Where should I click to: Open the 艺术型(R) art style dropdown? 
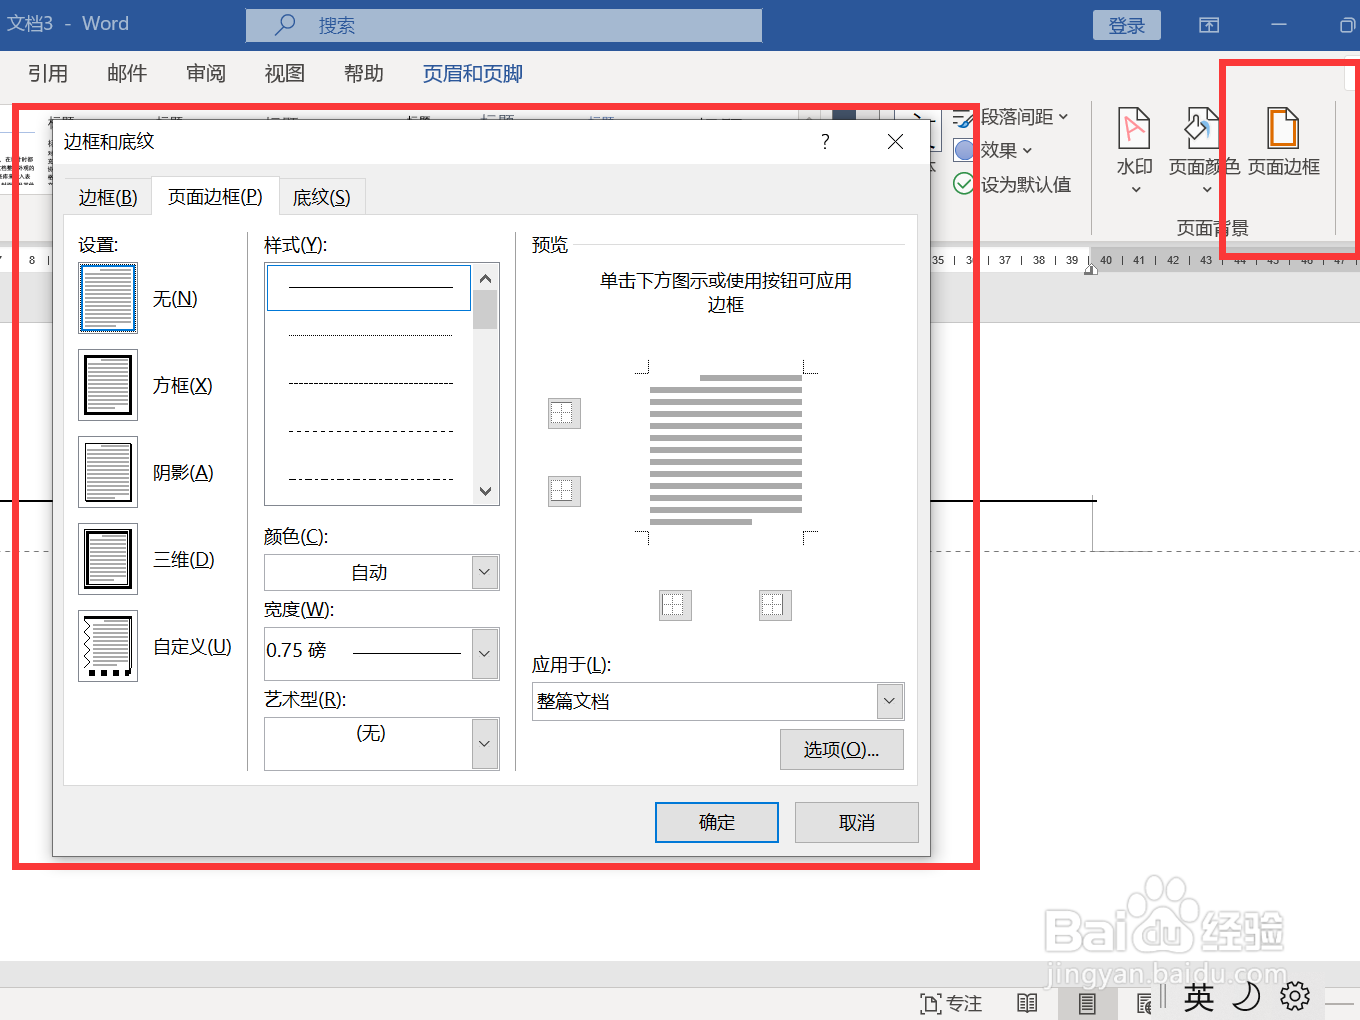(x=484, y=744)
